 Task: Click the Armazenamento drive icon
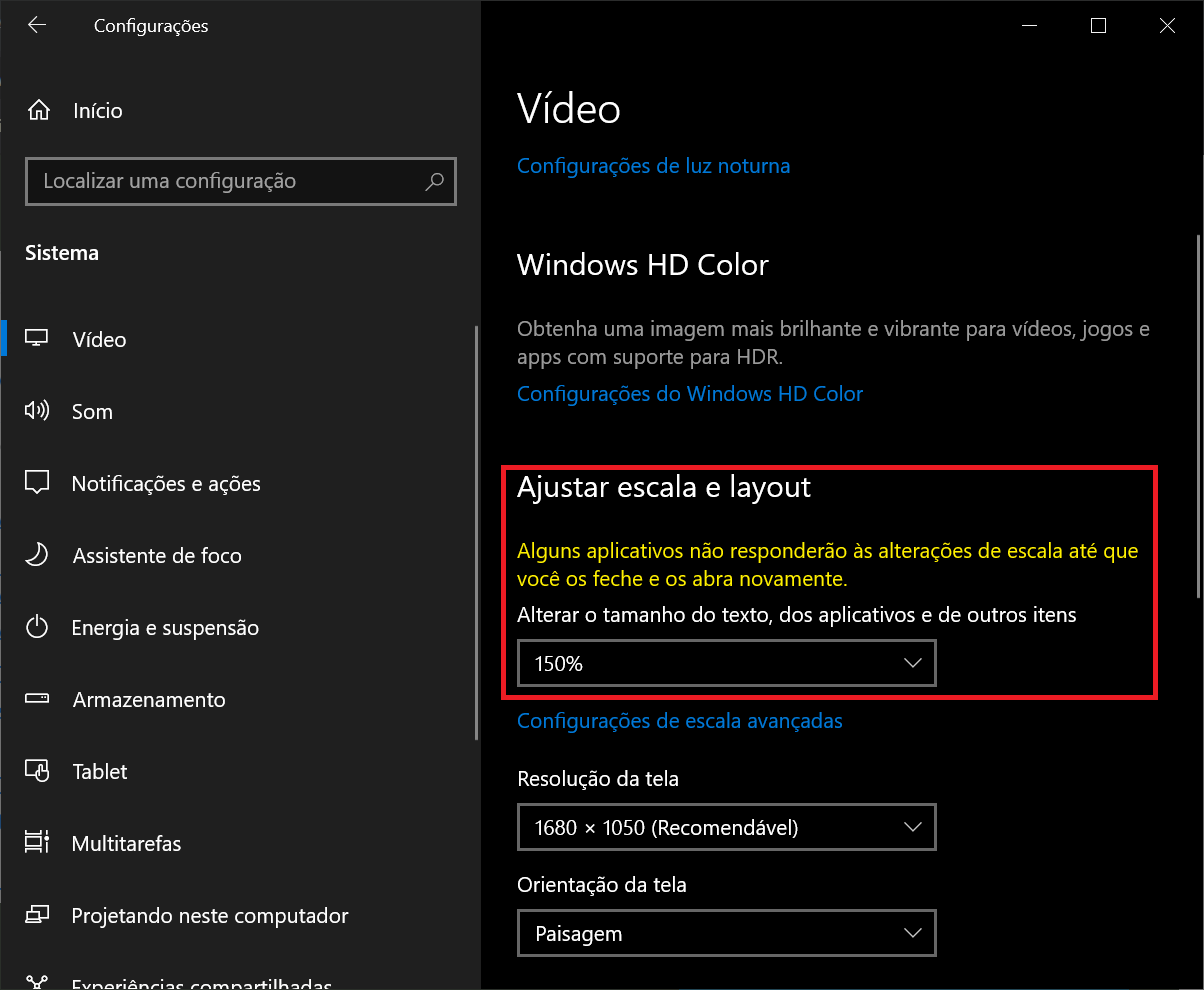(37, 699)
